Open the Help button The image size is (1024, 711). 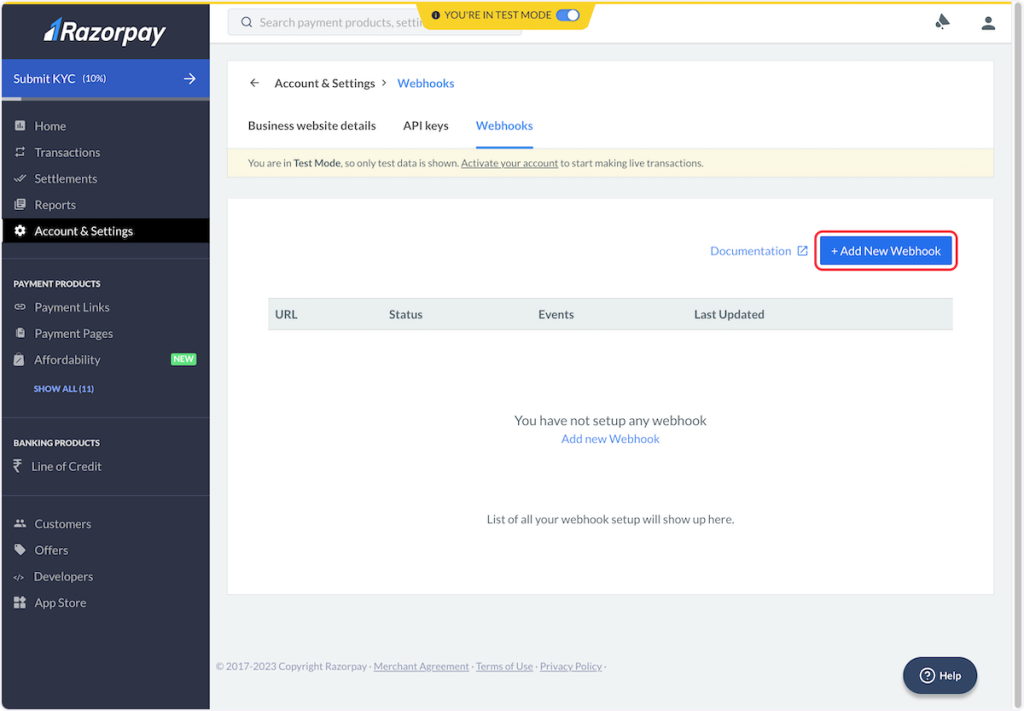click(x=939, y=675)
